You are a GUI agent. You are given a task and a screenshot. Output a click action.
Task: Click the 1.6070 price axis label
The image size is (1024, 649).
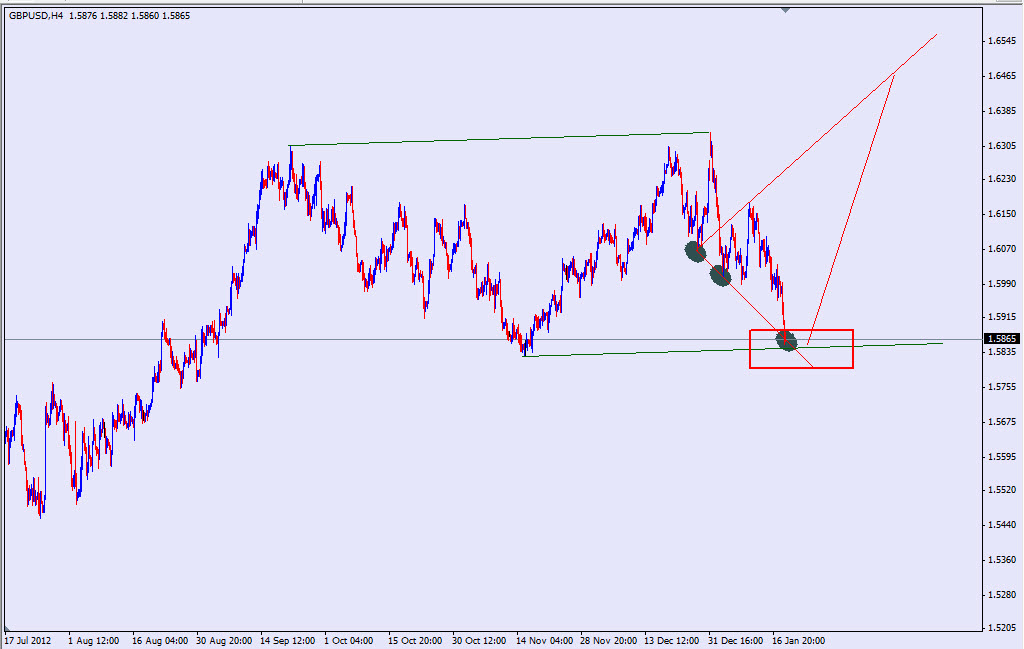pyautogui.click(x=1002, y=249)
